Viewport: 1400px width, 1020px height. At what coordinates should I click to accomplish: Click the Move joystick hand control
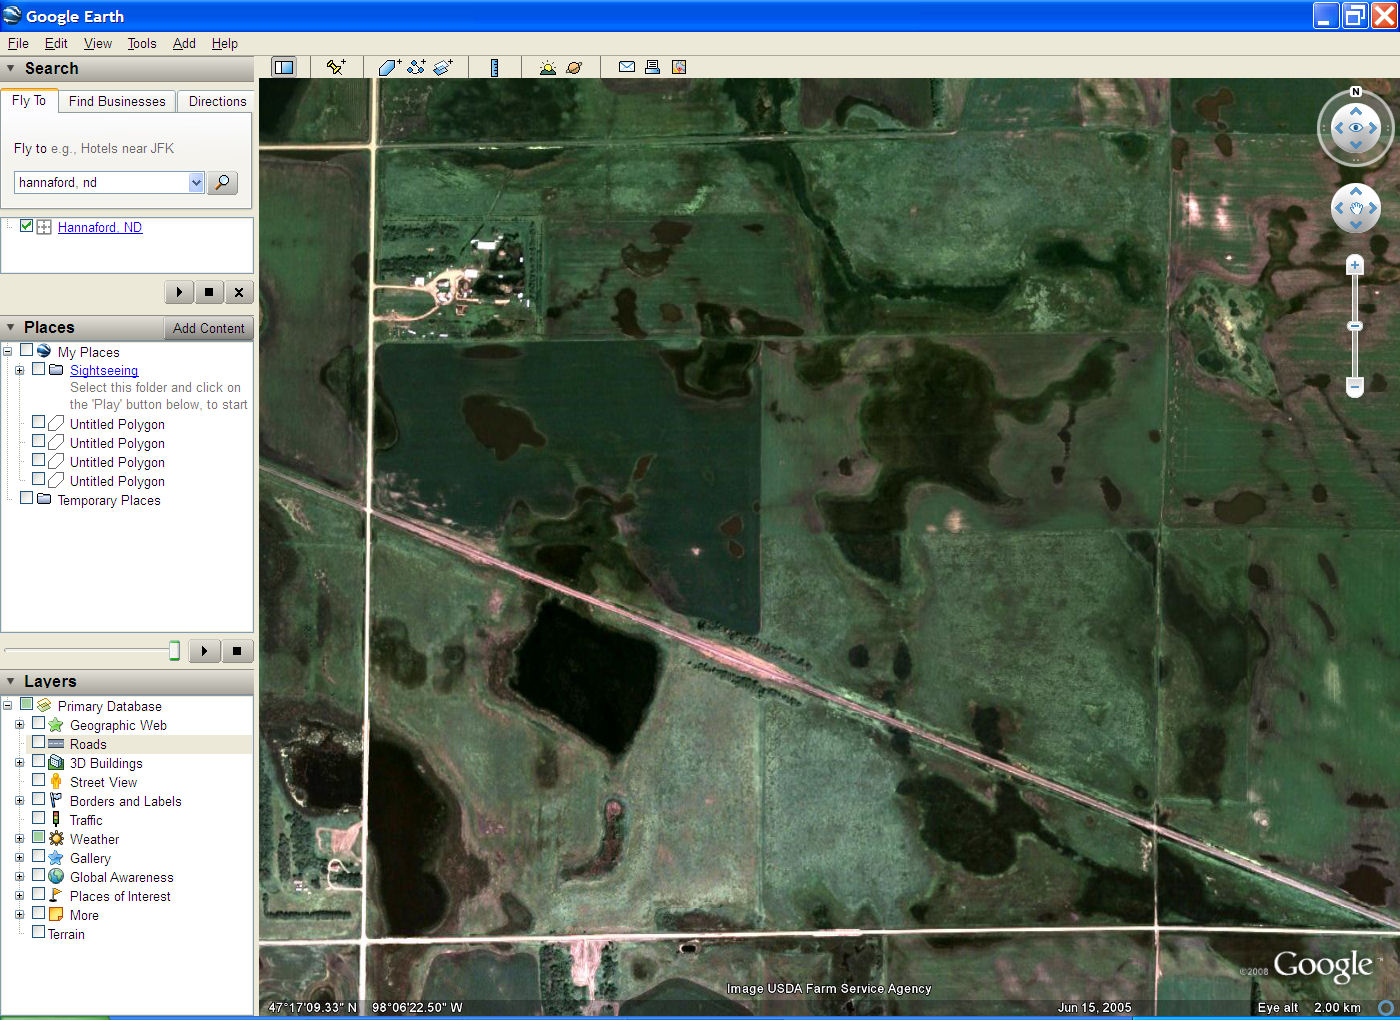[1356, 208]
